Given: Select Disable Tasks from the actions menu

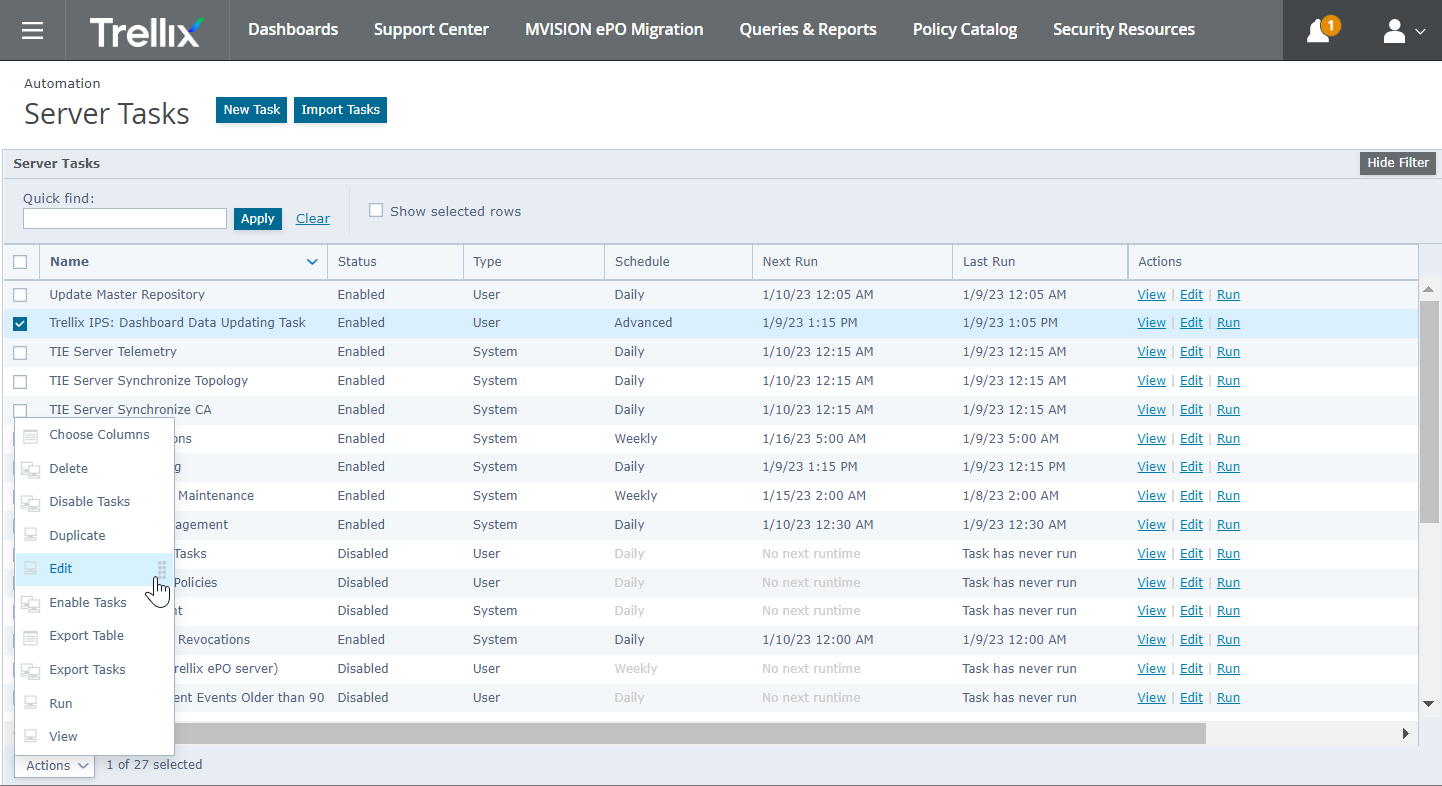Looking at the screenshot, I should pyautogui.click(x=90, y=502).
